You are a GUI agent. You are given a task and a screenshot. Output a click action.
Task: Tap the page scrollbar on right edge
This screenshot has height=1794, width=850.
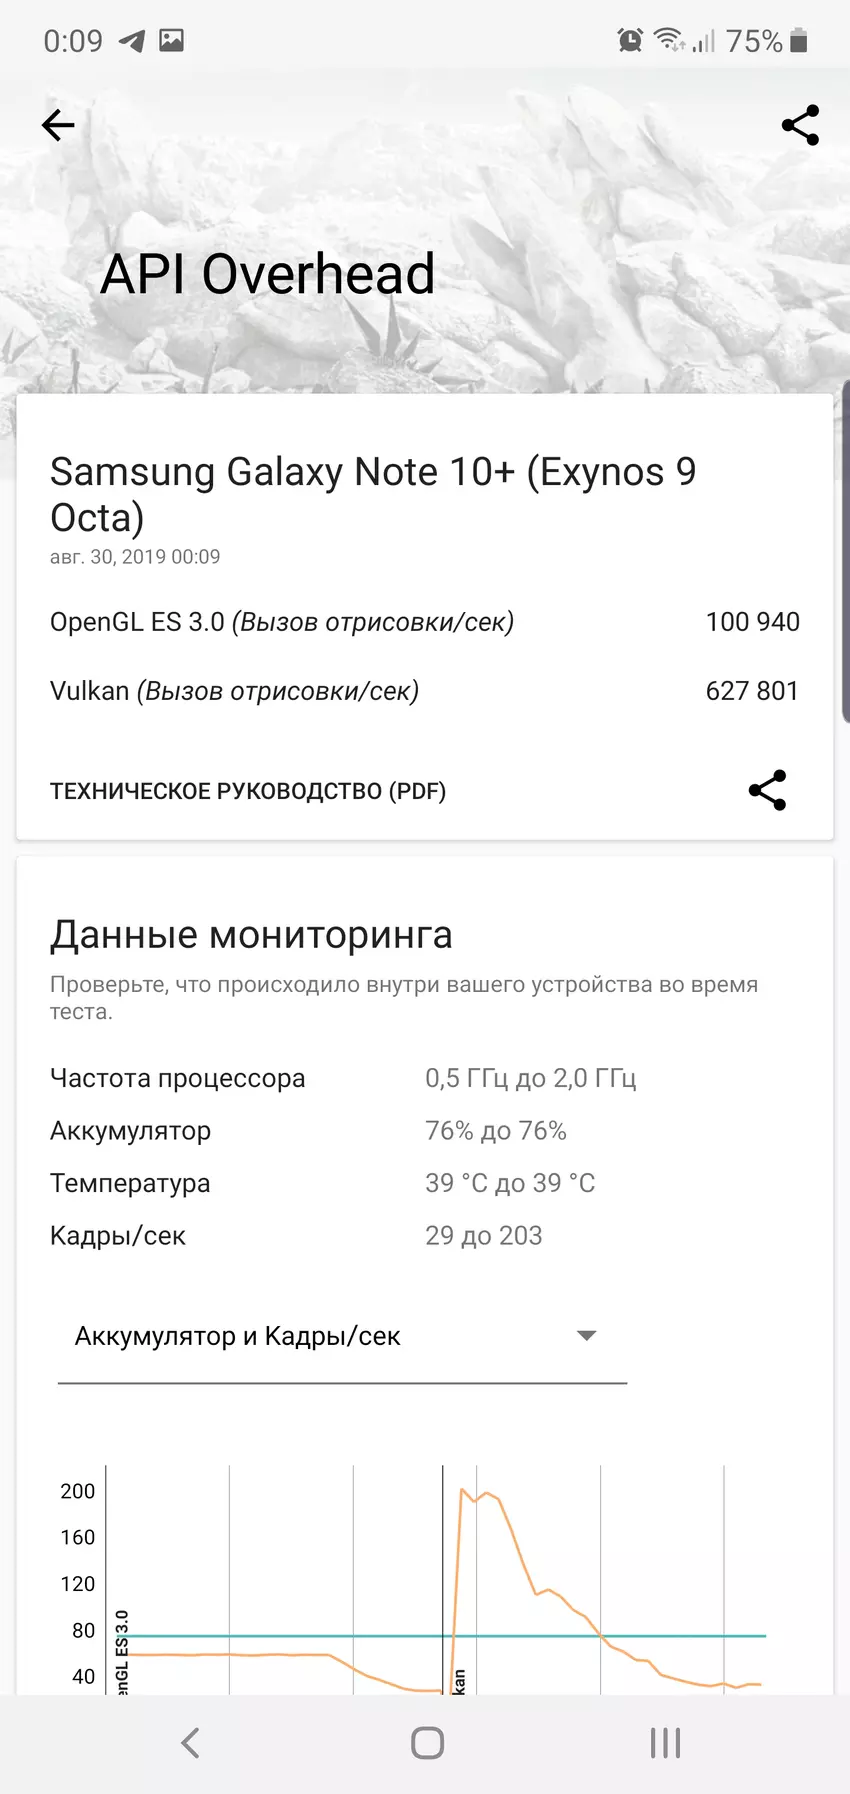[x=845, y=550]
